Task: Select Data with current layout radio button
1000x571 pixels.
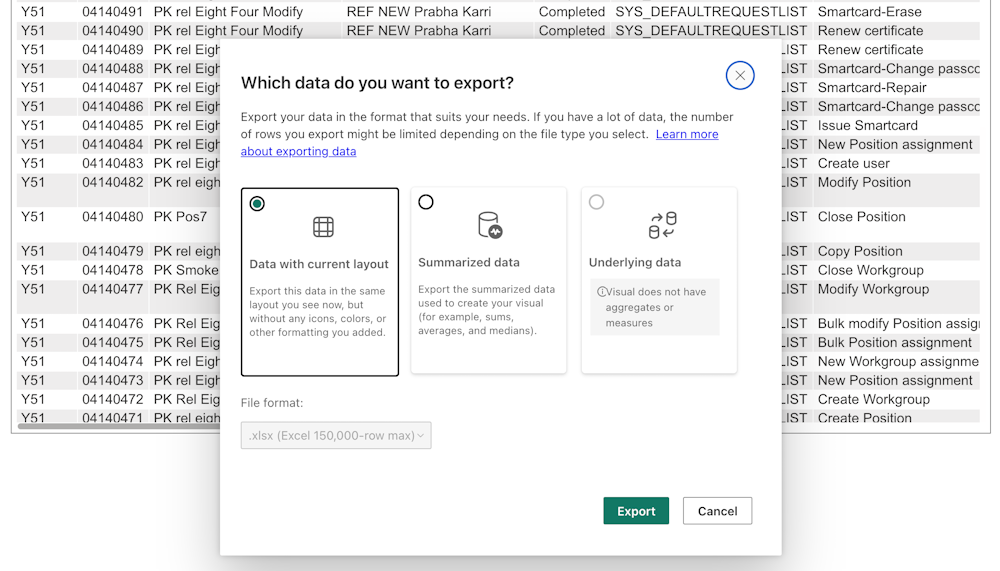Action: click(257, 204)
